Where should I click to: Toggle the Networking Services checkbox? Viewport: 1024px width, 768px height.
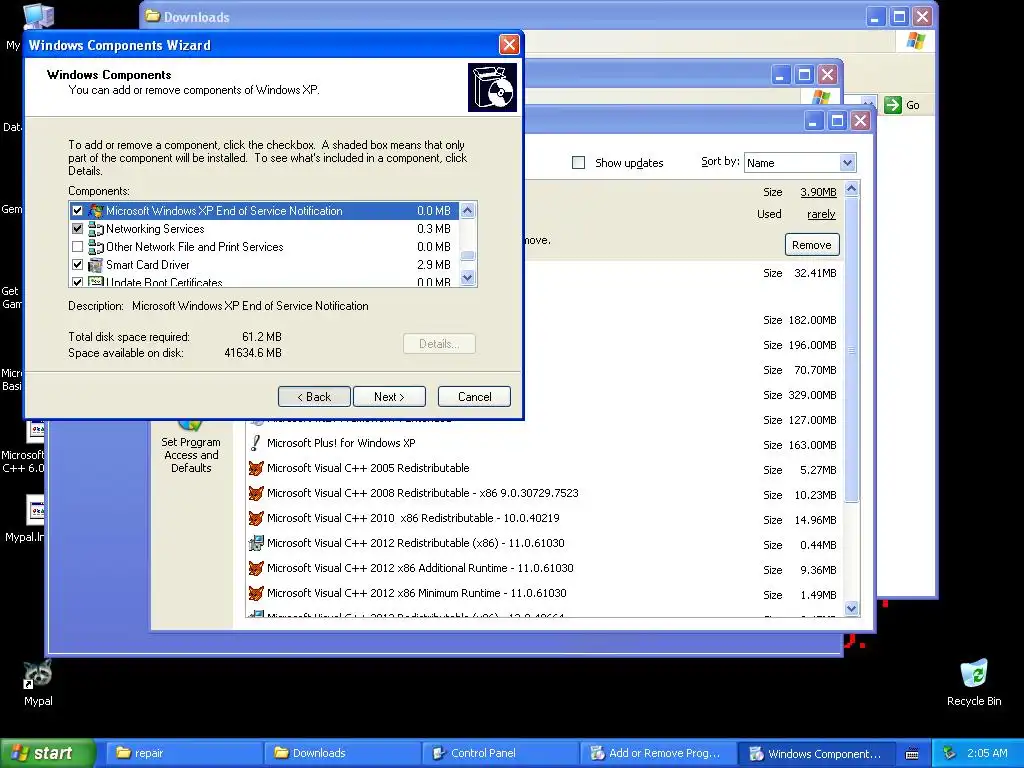pyautogui.click(x=78, y=229)
